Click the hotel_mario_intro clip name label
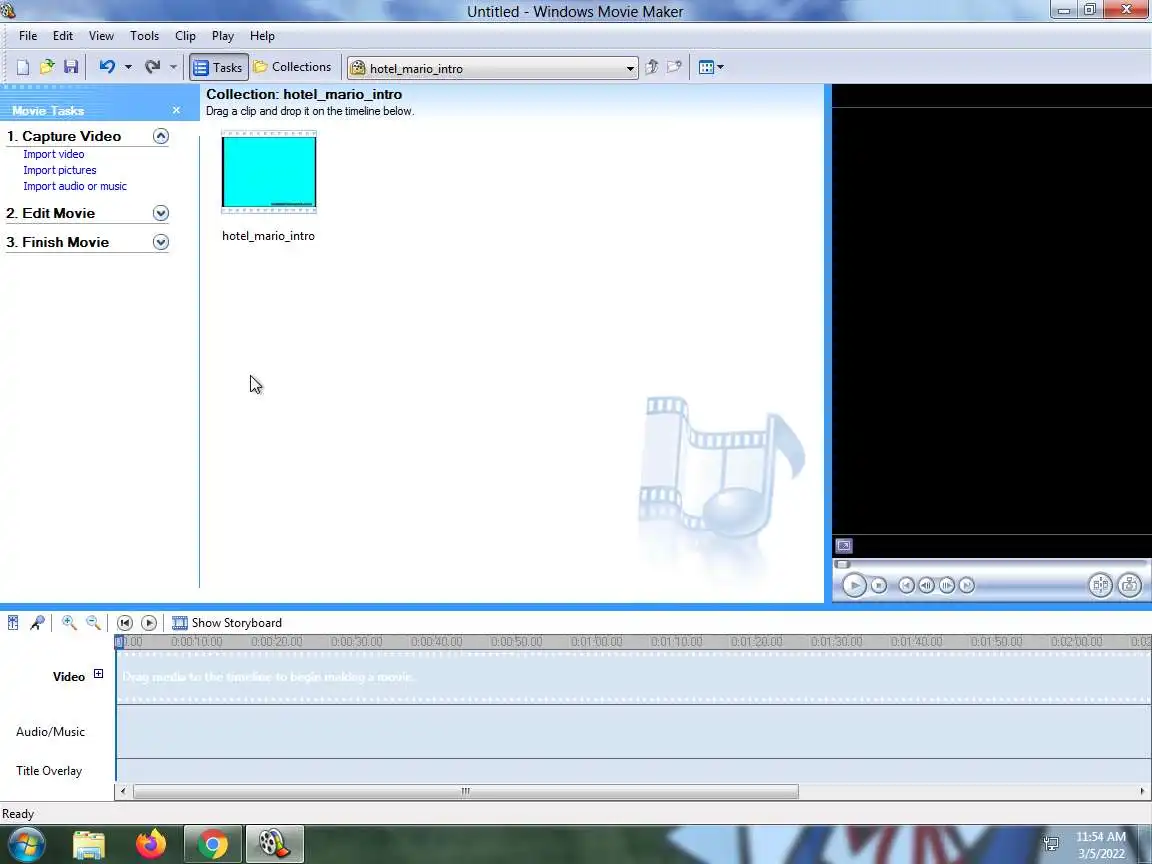This screenshot has width=1152, height=864. (x=268, y=236)
